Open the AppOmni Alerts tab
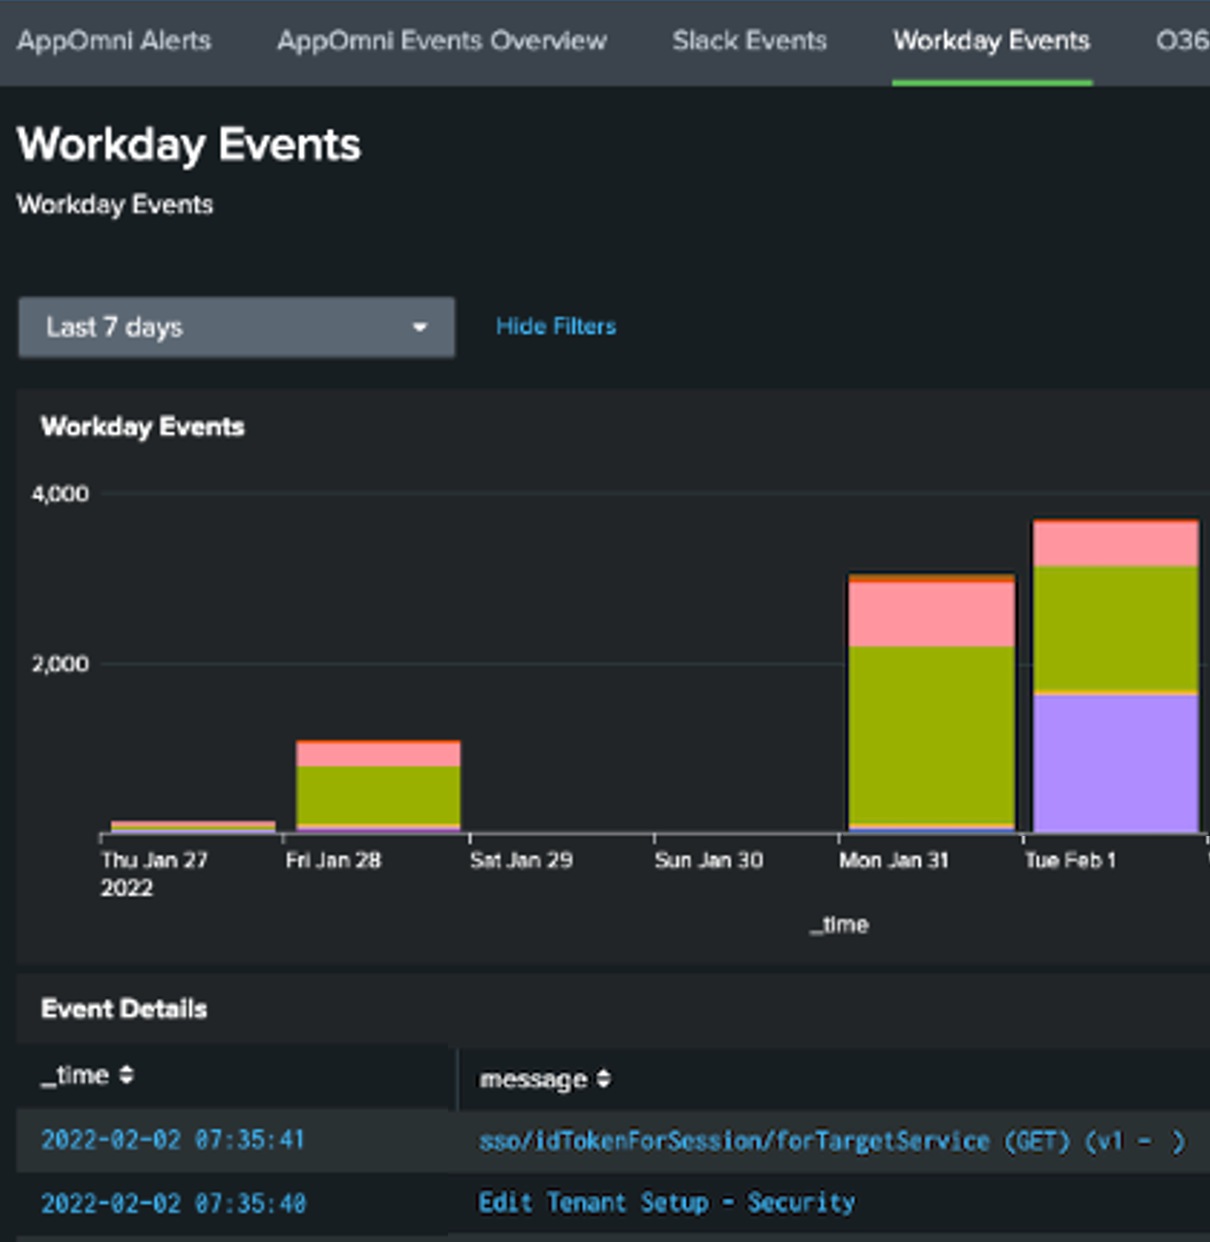The width and height of the screenshot is (1210, 1242). pos(113,41)
